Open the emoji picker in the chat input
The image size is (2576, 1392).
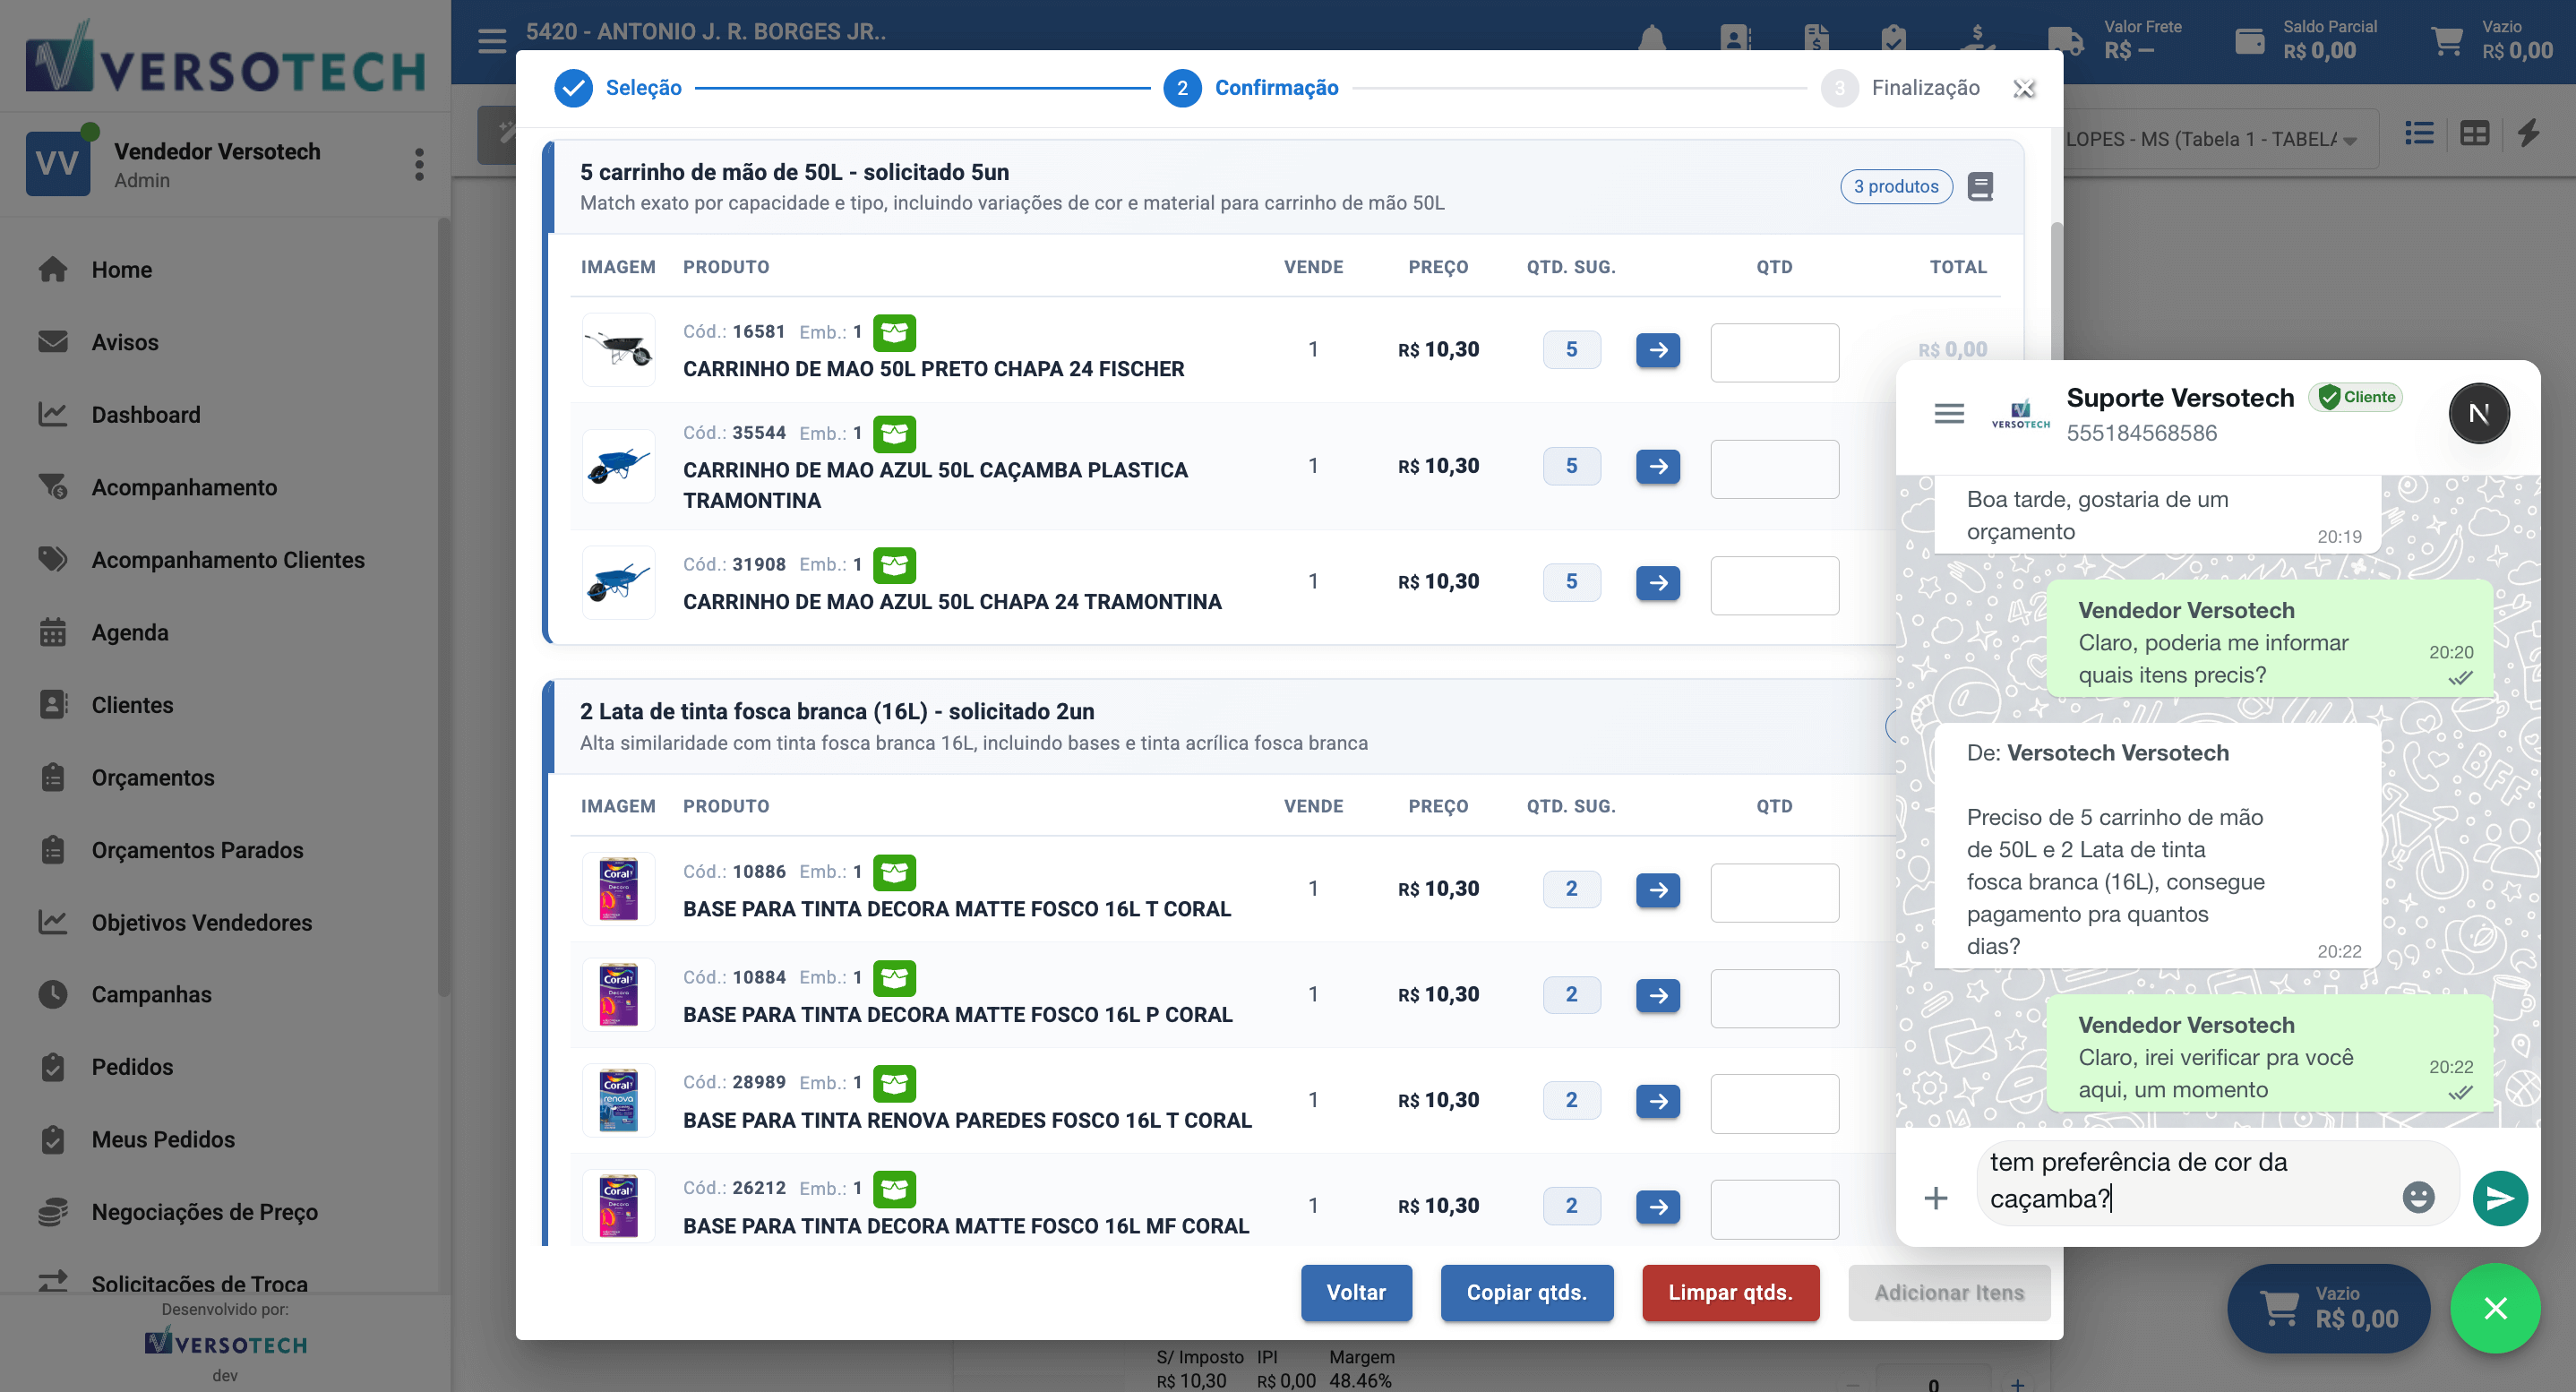click(x=2418, y=1196)
